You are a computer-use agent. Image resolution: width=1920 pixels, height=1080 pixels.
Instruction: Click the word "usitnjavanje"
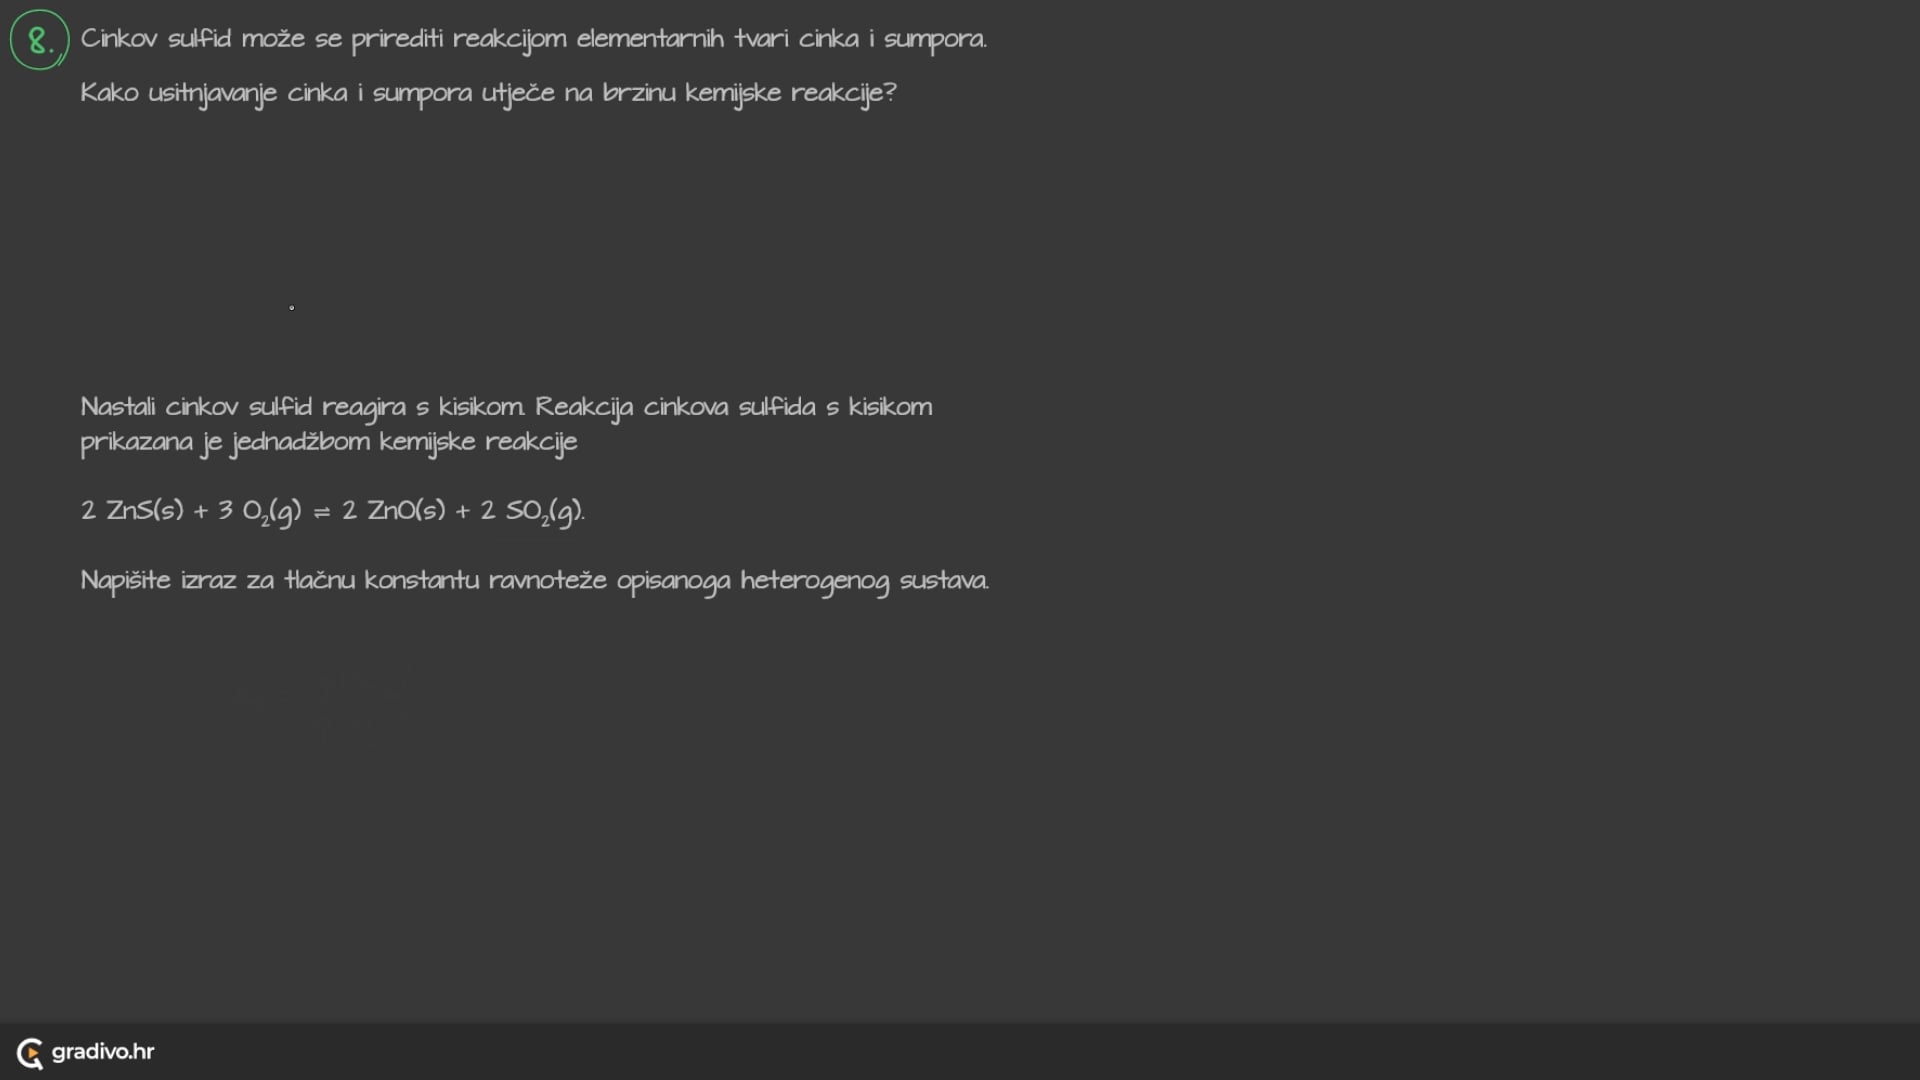point(212,94)
